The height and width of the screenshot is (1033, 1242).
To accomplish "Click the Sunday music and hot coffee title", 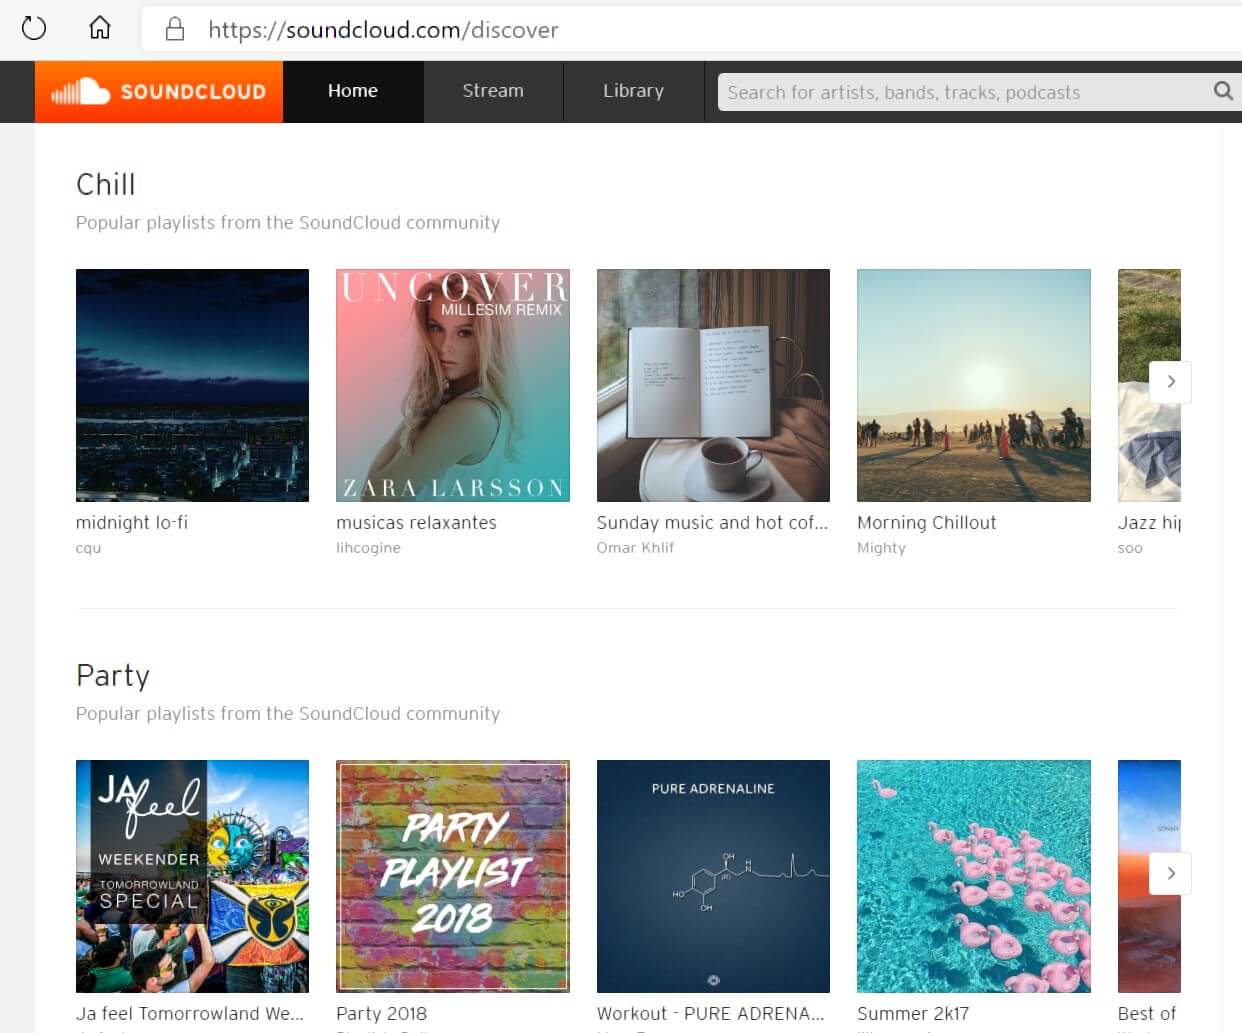I will [712, 522].
